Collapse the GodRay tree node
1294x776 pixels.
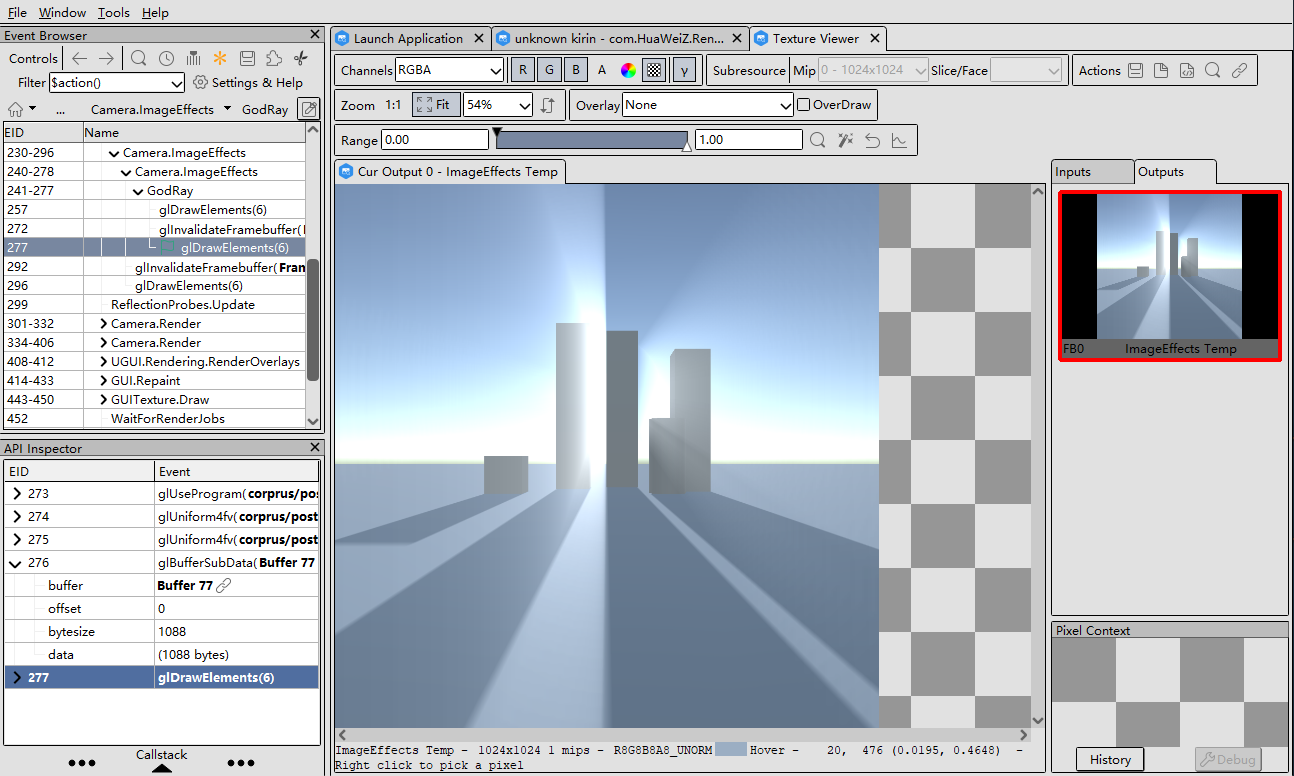coord(138,191)
